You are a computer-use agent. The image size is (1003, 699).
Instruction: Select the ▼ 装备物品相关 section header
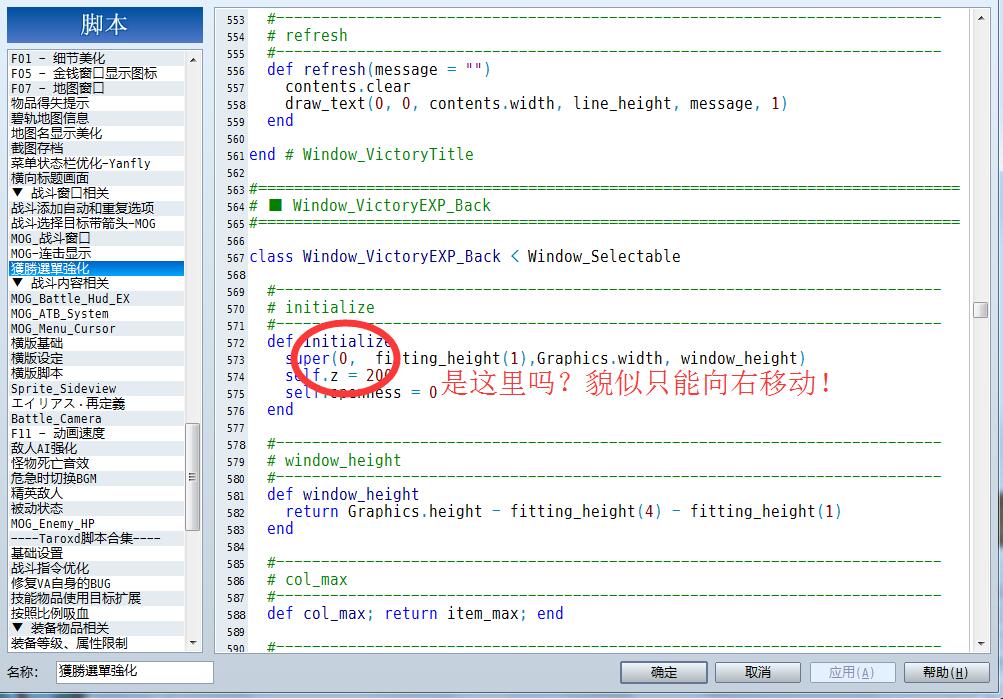(97, 628)
